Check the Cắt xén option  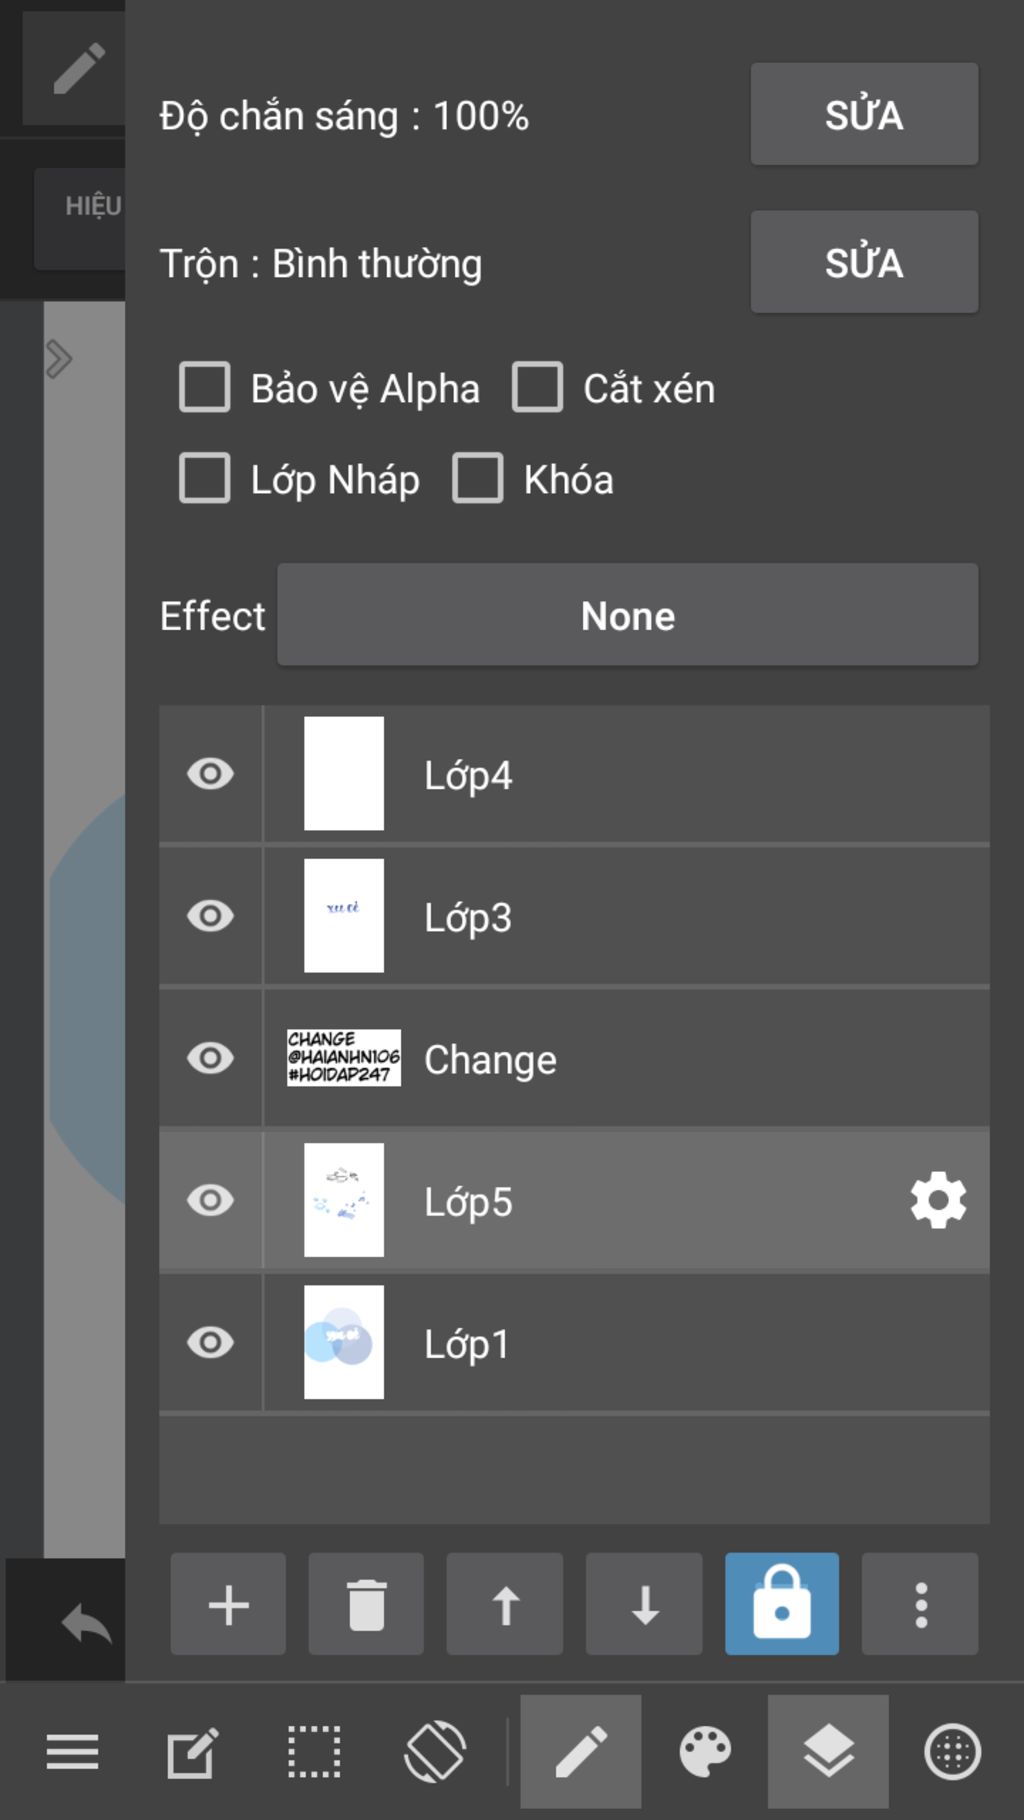(x=538, y=387)
